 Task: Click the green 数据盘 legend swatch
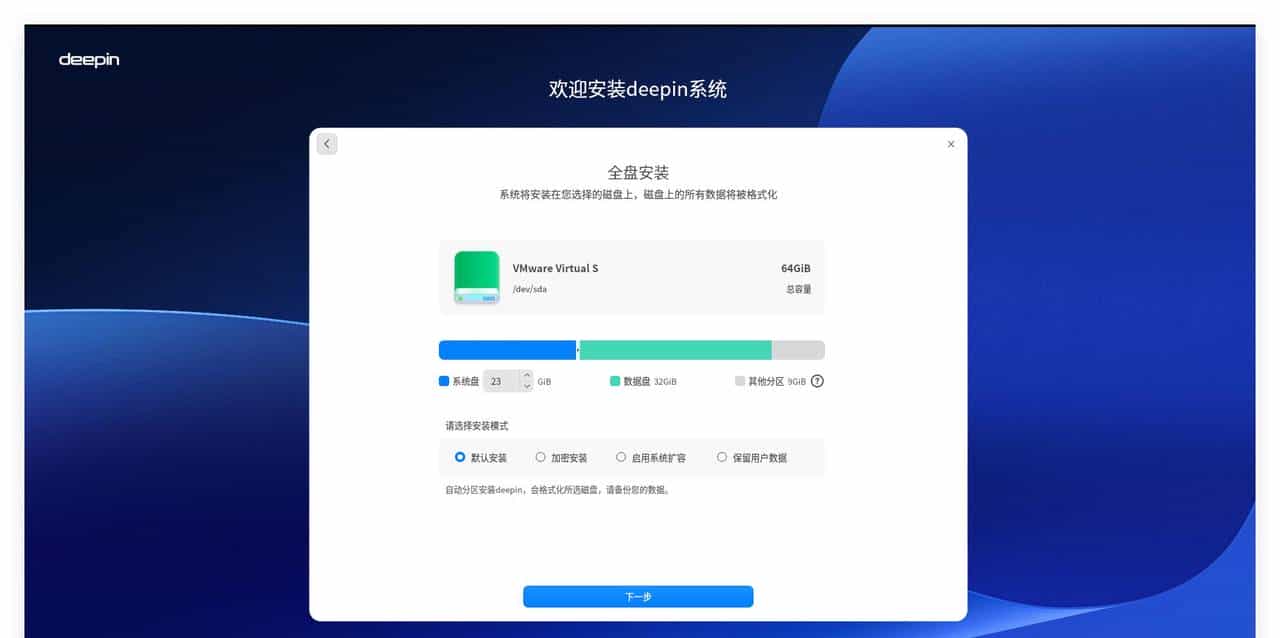coord(615,380)
